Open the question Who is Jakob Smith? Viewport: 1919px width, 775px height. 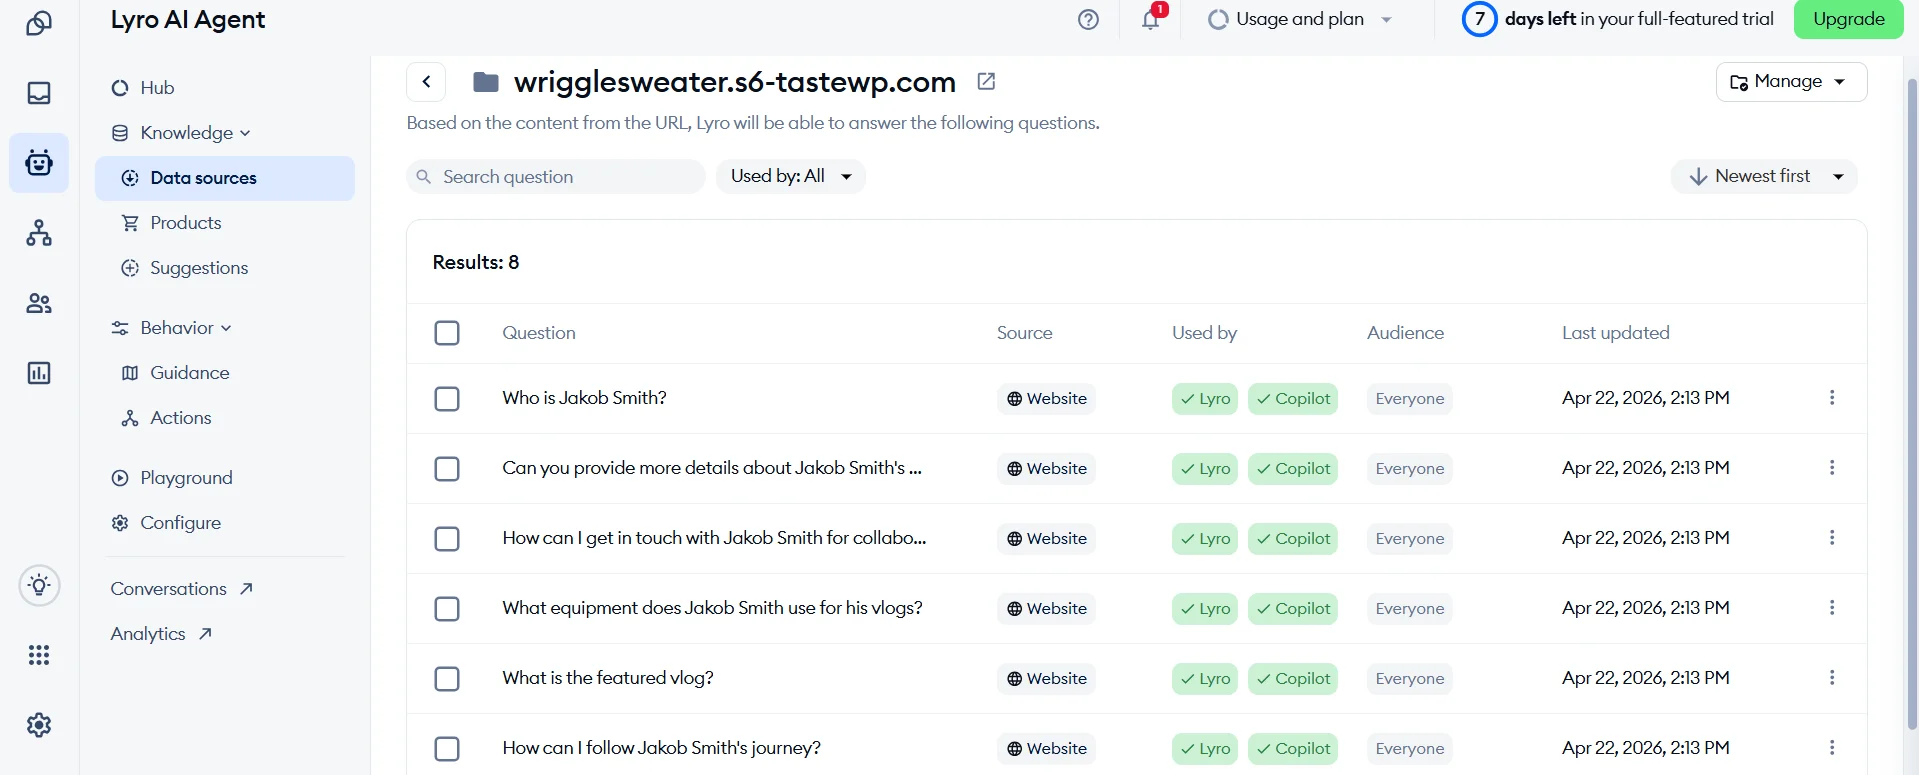(584, 398)
